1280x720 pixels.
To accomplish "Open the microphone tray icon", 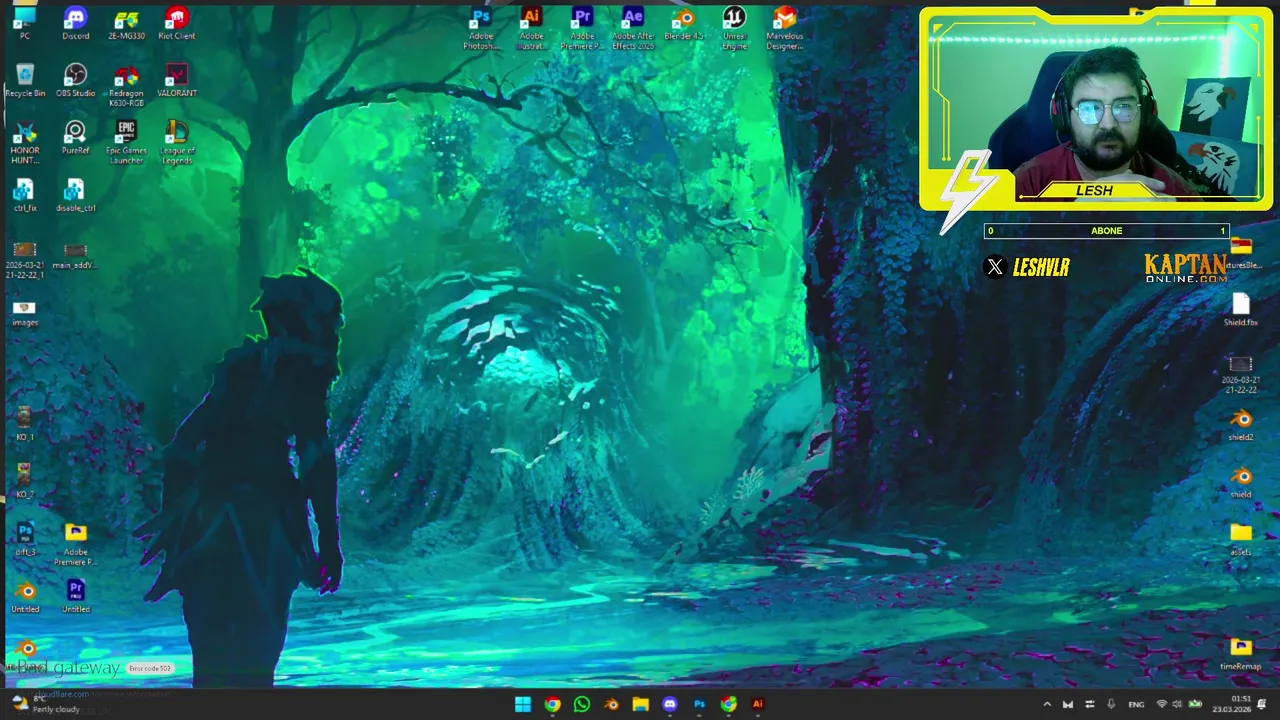I will pyautogui.click(x=1111, y=704).
